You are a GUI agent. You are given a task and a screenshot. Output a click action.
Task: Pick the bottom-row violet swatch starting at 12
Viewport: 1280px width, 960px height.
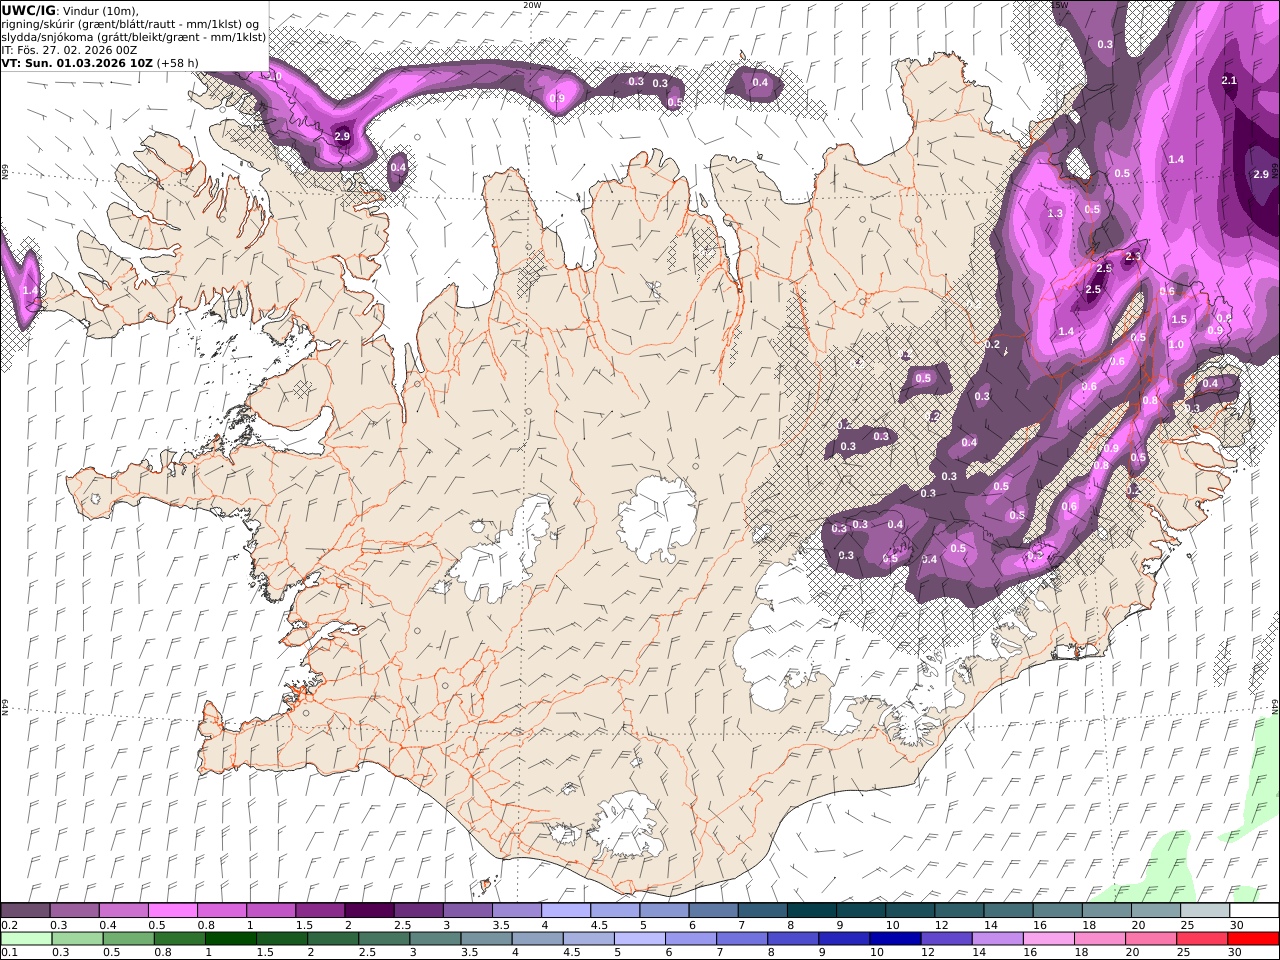[x=946, y=939]
